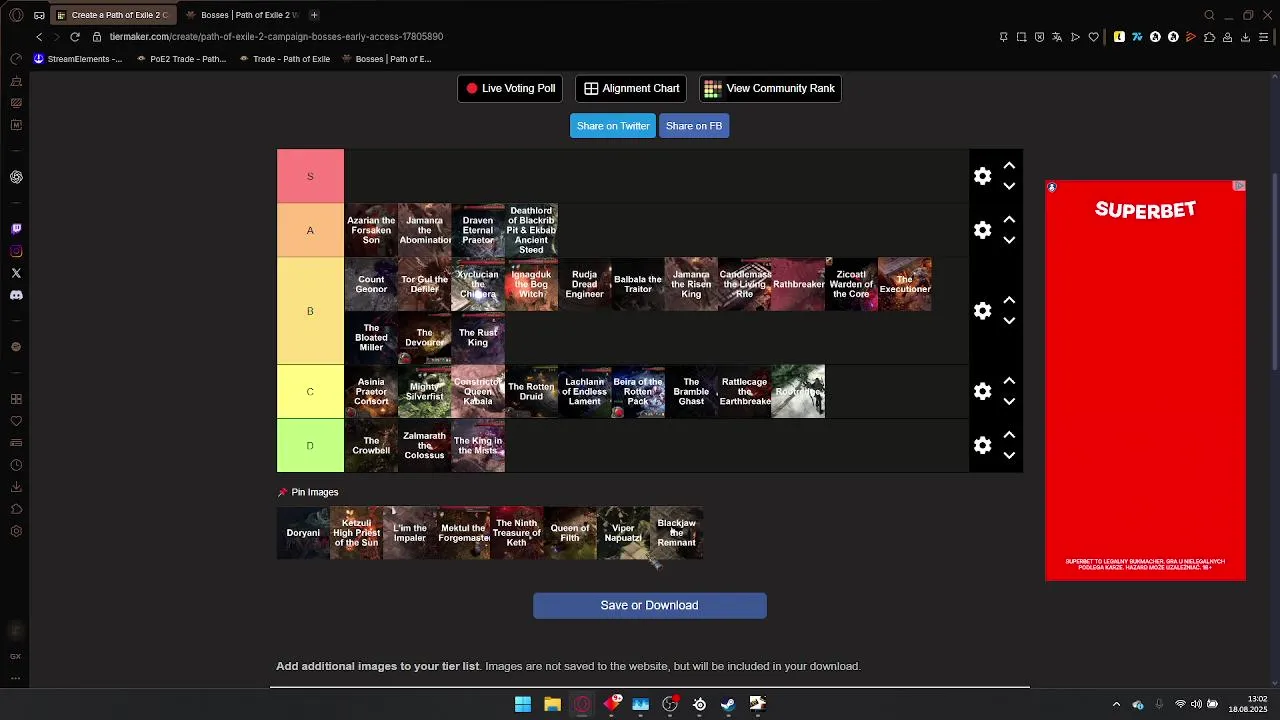Click the pinboard pin icon in the address bar

tap(1003, 37)
